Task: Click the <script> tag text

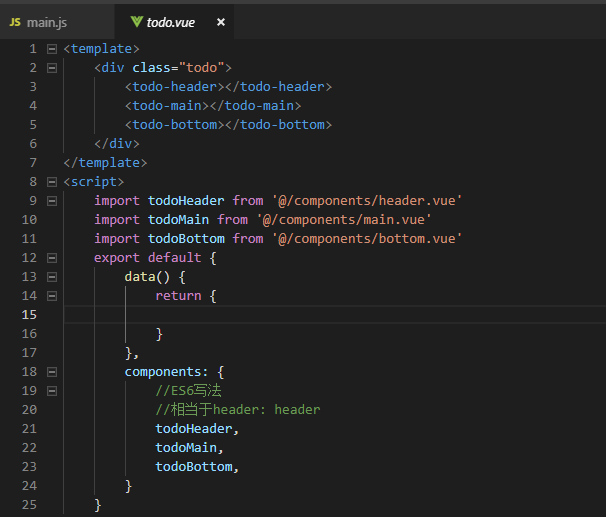Action: click(x=94, y=182)
